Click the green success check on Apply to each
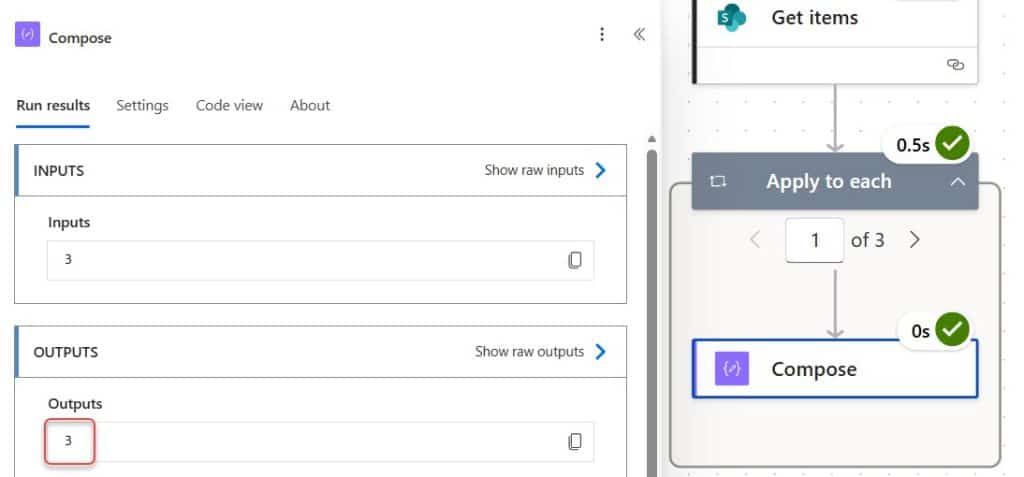 pos(952,144)
